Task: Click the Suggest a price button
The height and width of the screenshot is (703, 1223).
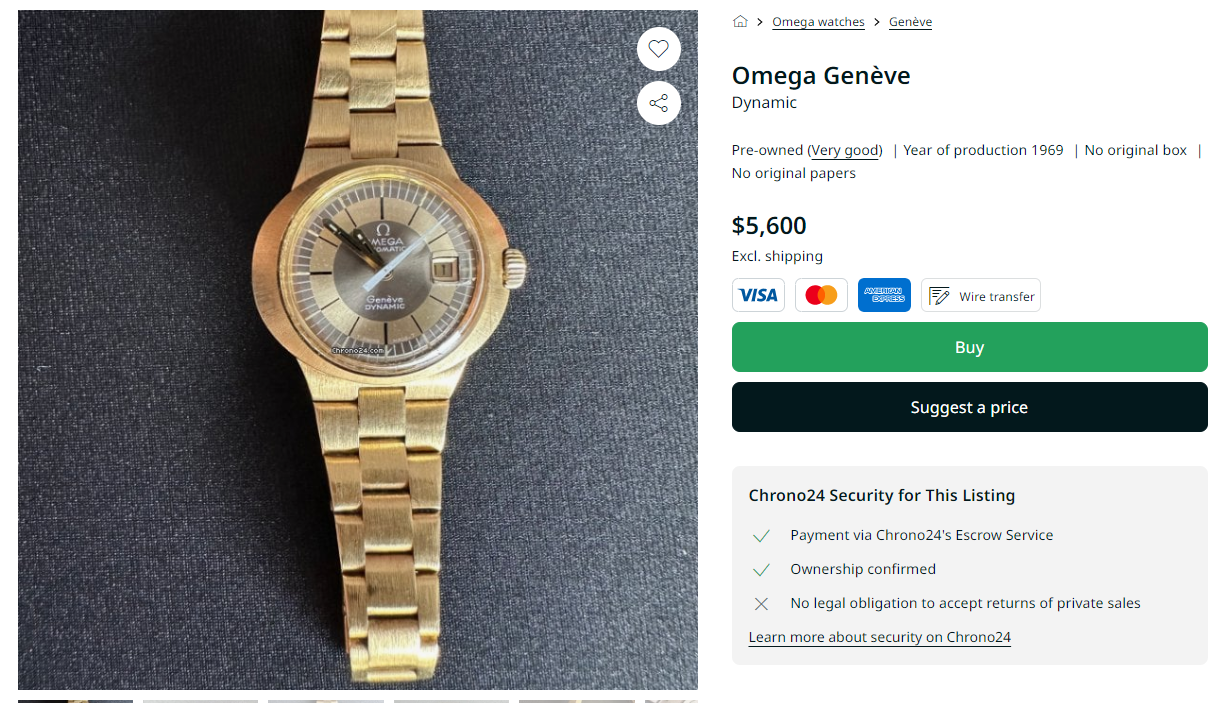Action: click(969, 407)
